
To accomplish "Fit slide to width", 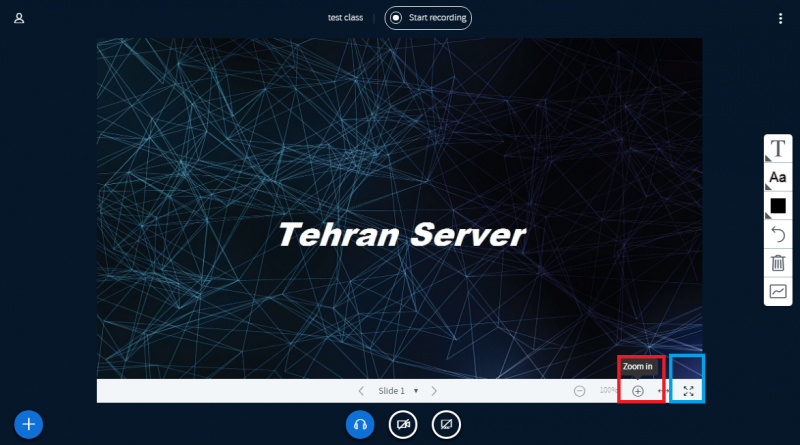I will click(663, 391).
